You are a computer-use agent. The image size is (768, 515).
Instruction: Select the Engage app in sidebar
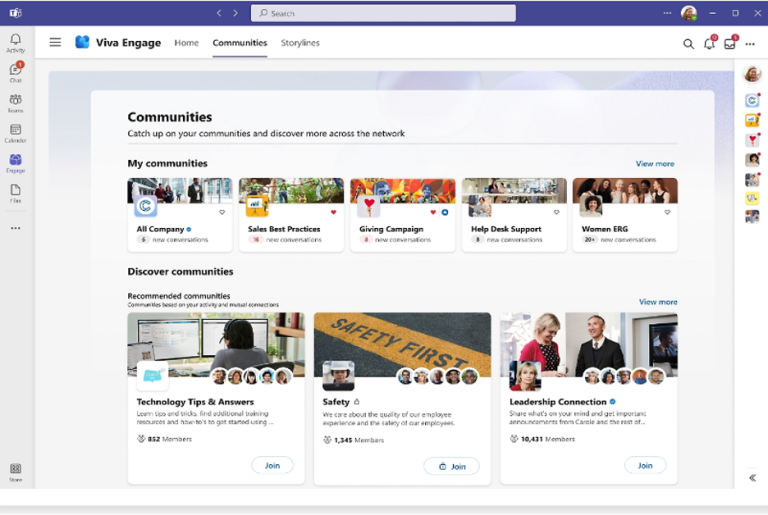pyautogui.click(x=16, y=163)
